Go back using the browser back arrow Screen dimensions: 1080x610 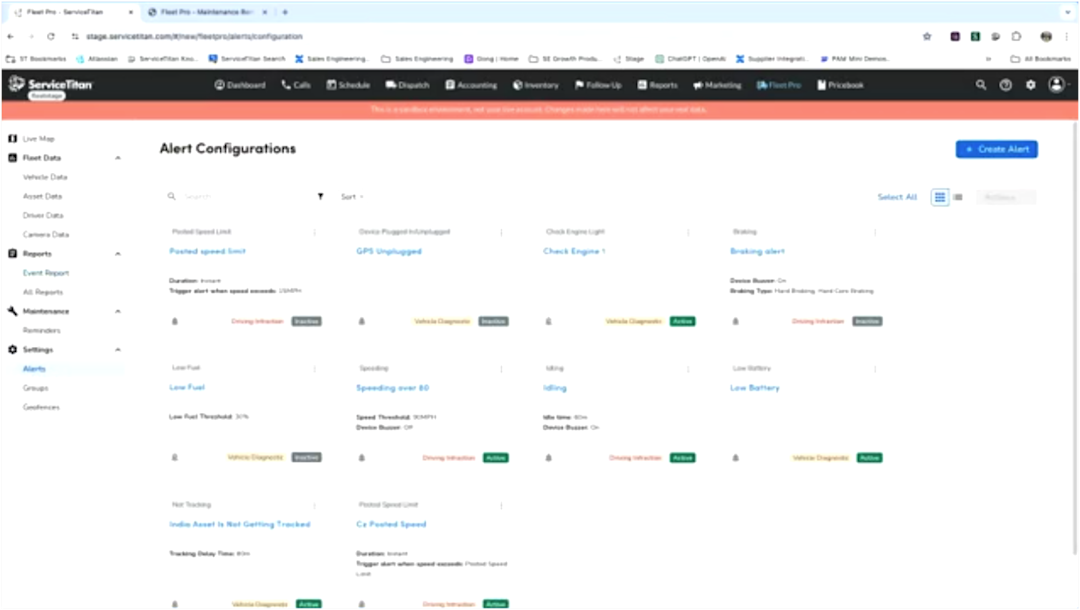10,36
